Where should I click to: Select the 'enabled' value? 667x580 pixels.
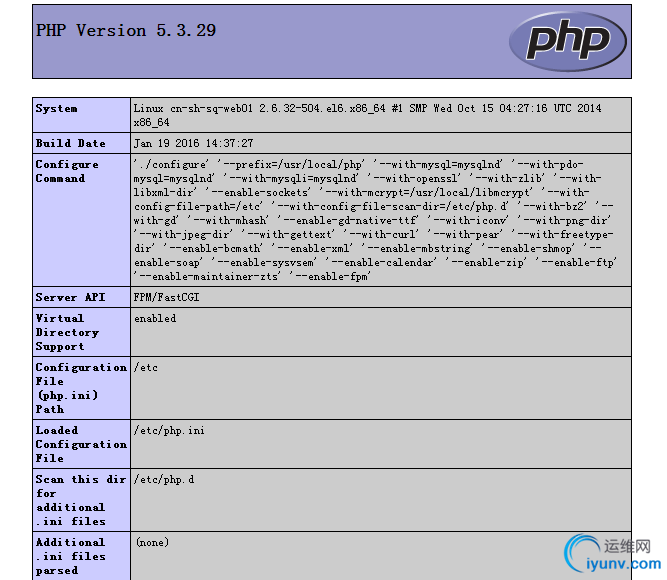pyautogui.click(x=155, y=318)
